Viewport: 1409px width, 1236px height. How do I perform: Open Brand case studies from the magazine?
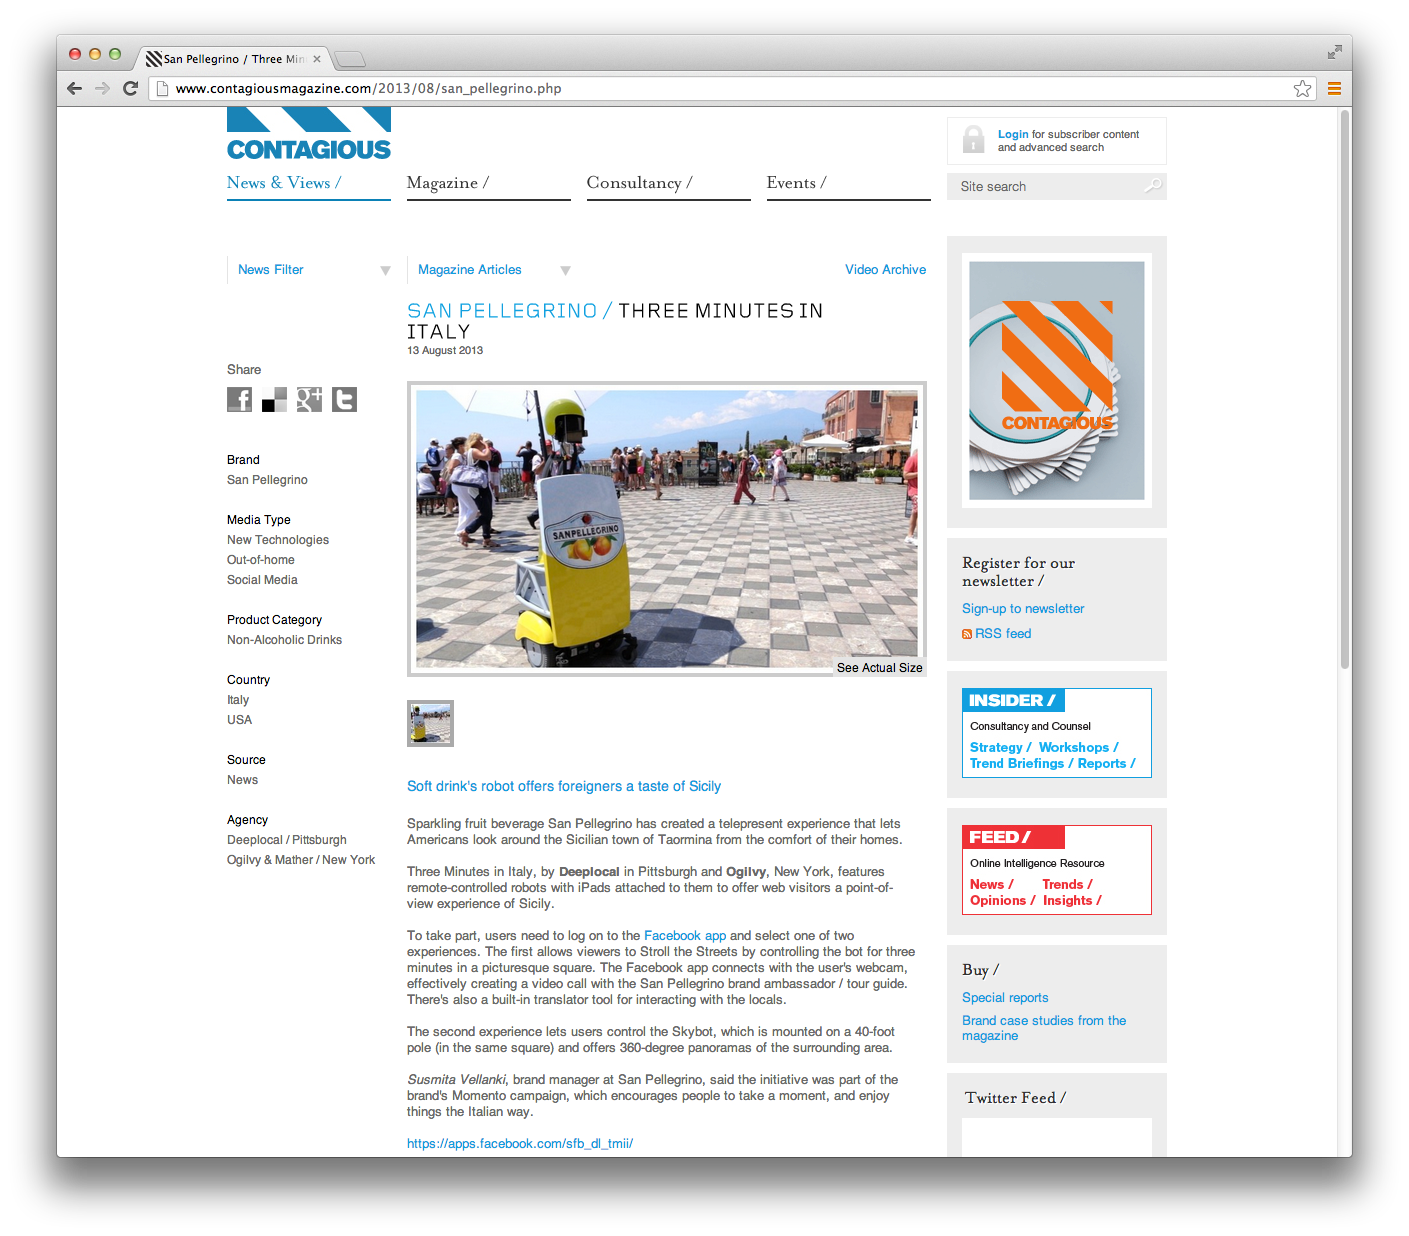(1044, 1028)
